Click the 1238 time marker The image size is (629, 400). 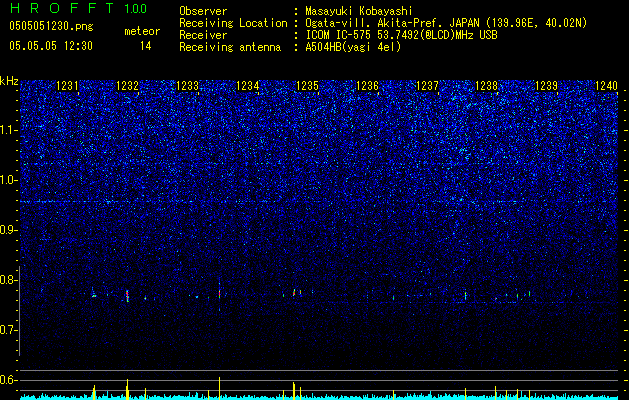[x=486, y=86]
